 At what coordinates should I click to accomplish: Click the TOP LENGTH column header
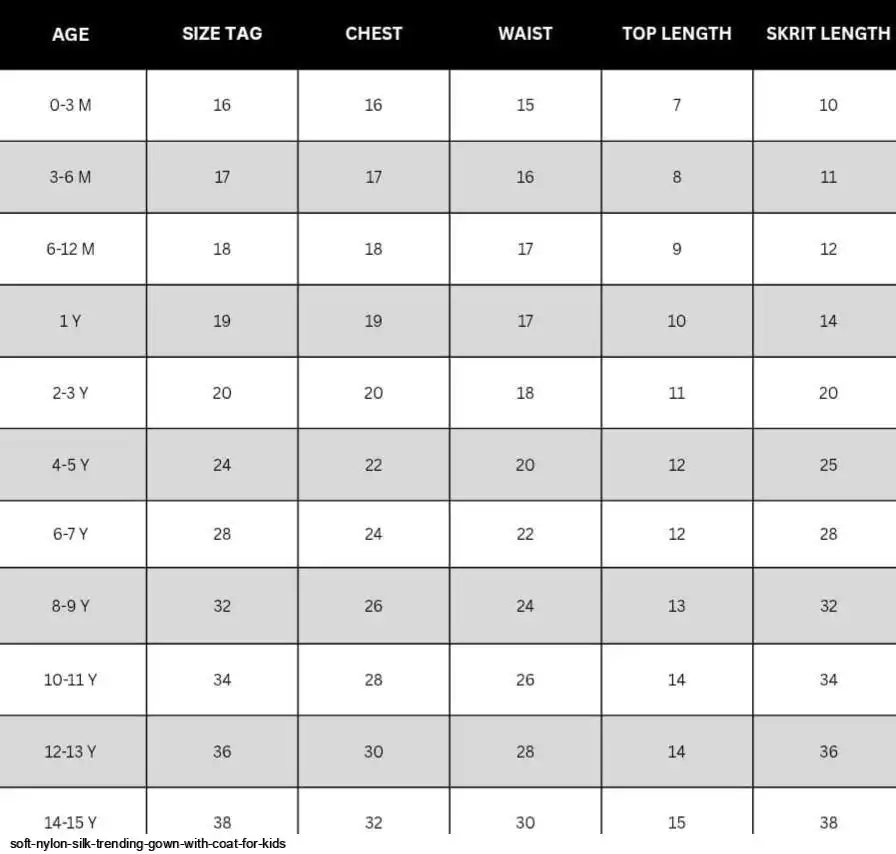677,34
